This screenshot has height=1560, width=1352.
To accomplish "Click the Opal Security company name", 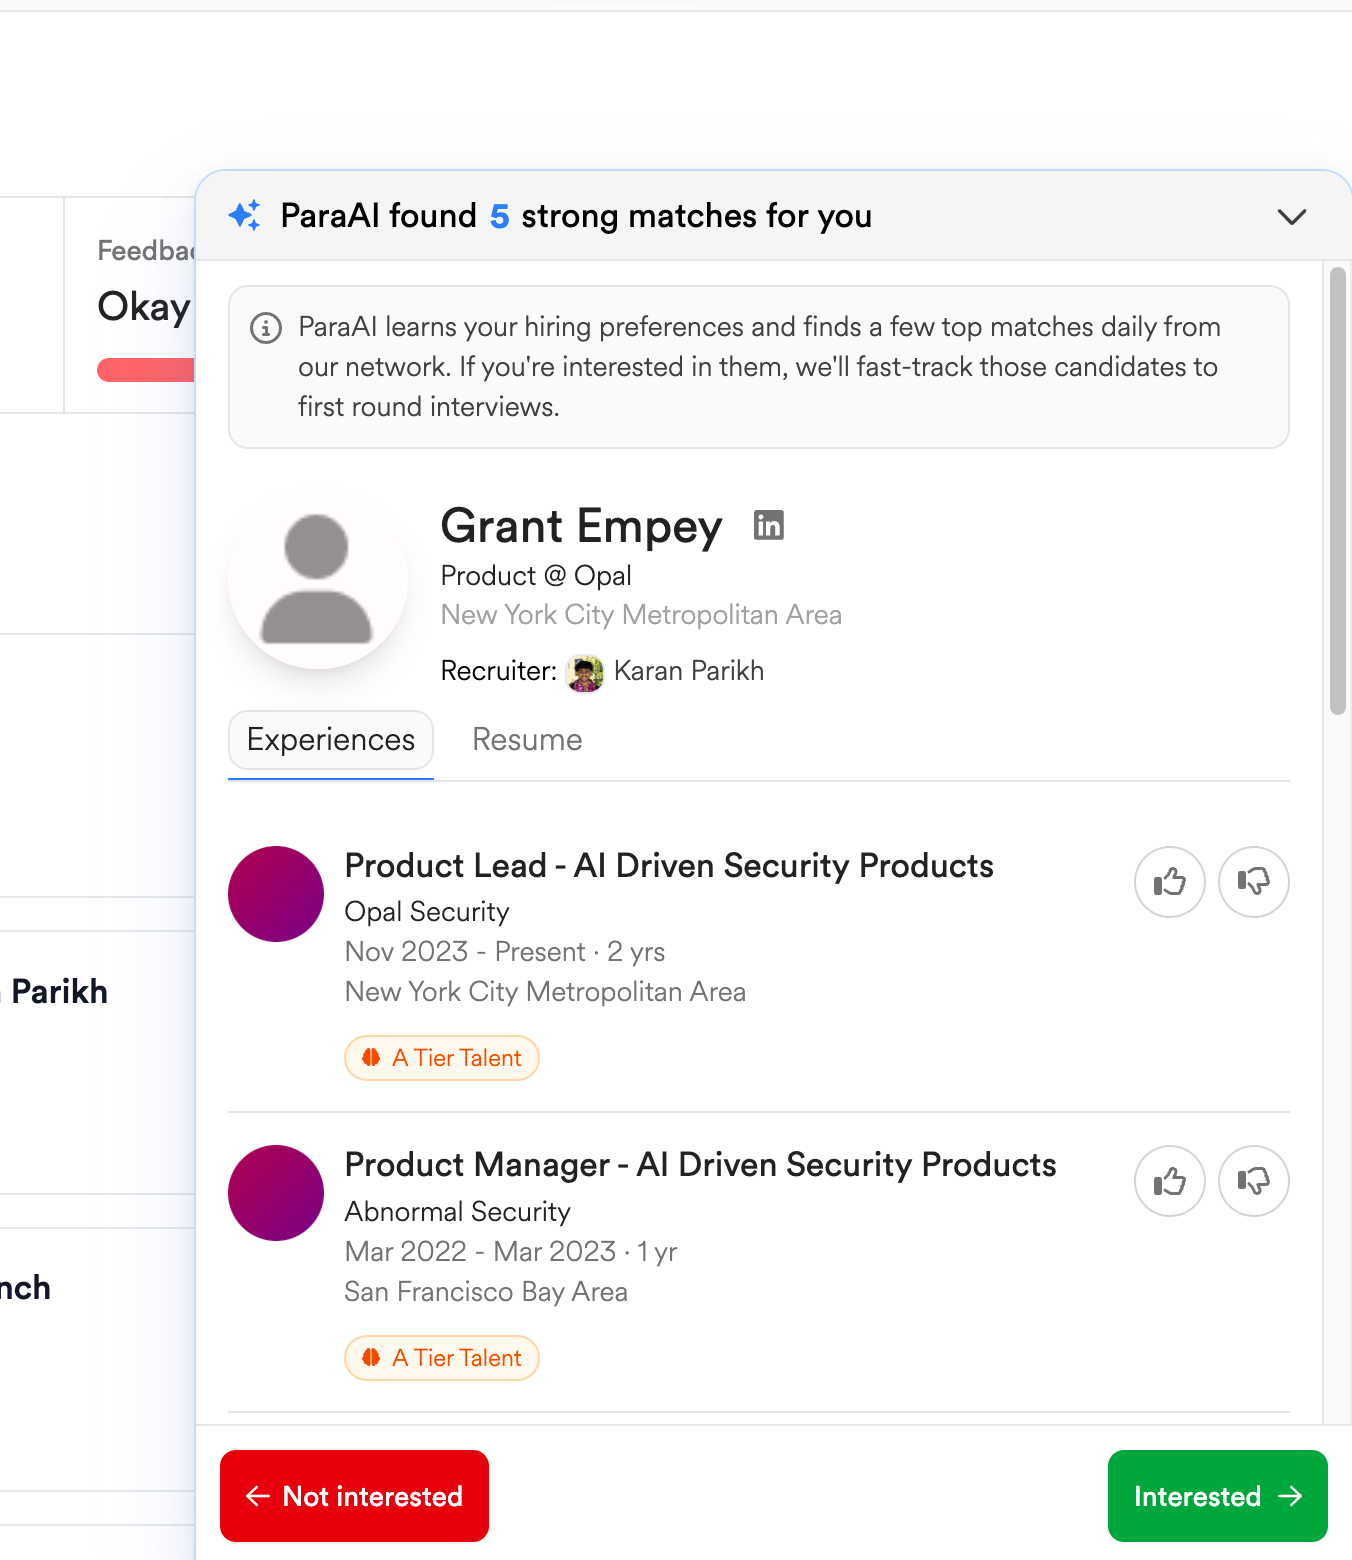I will pos(427,912).
